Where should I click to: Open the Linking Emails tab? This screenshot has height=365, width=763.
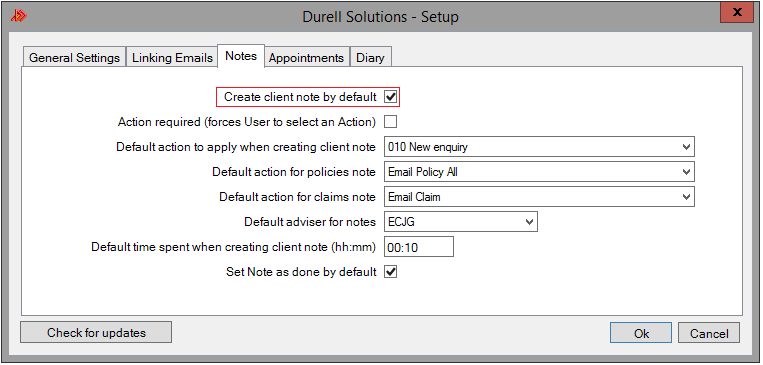click(x=172, y=57)
